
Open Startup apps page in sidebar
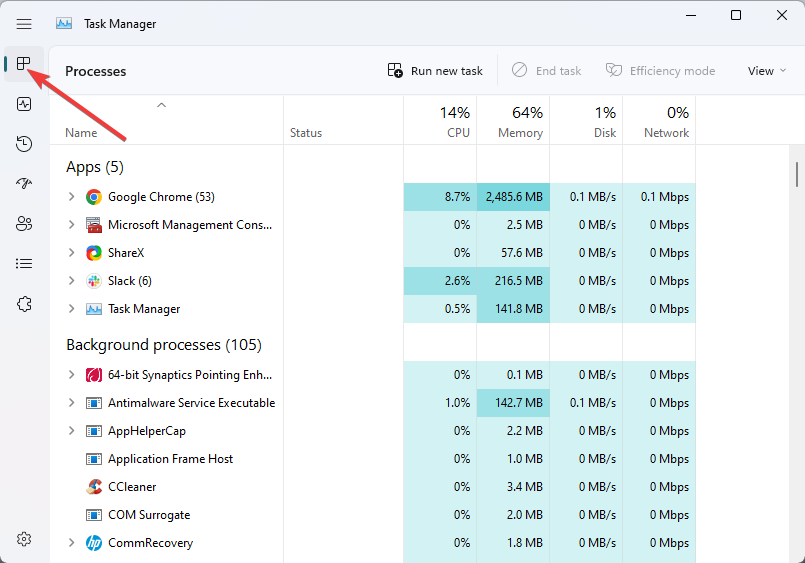pyautogui.click(x=24, y=183)
